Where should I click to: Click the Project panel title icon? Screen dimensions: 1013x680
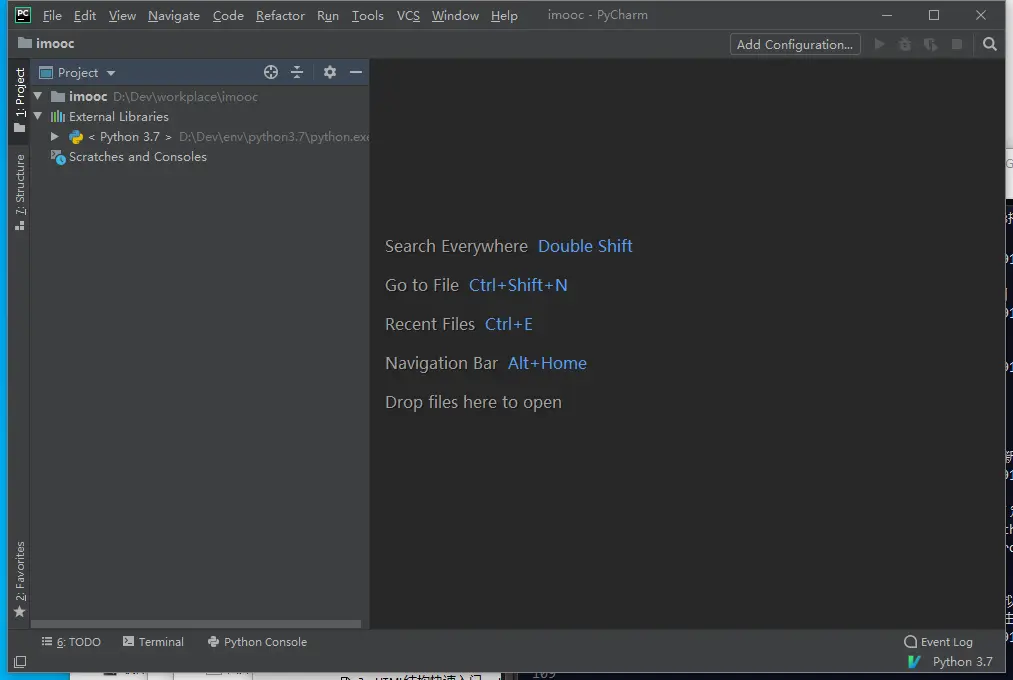(x=46, y=72)
